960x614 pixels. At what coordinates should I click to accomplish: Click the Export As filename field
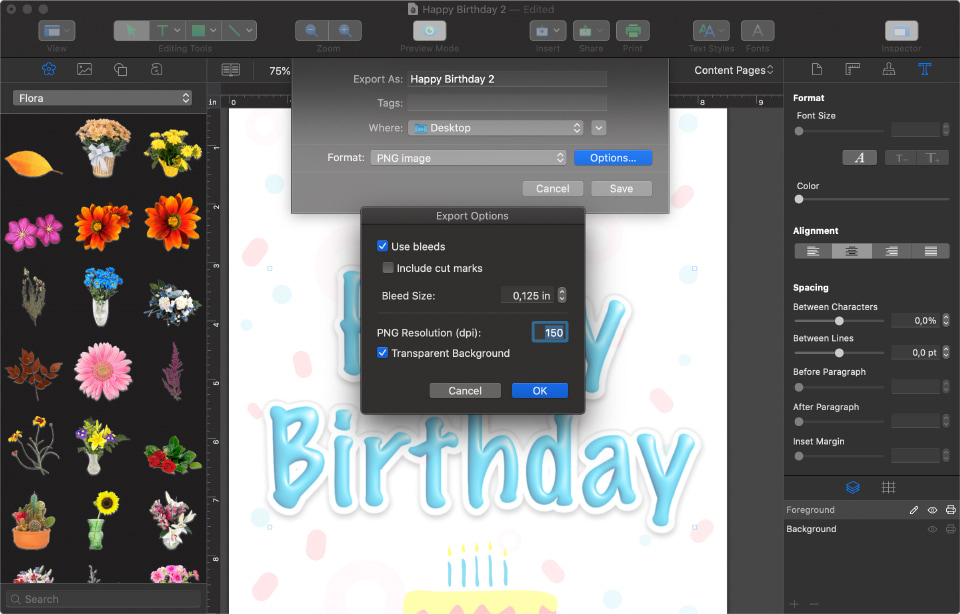[x=507, y=79]
